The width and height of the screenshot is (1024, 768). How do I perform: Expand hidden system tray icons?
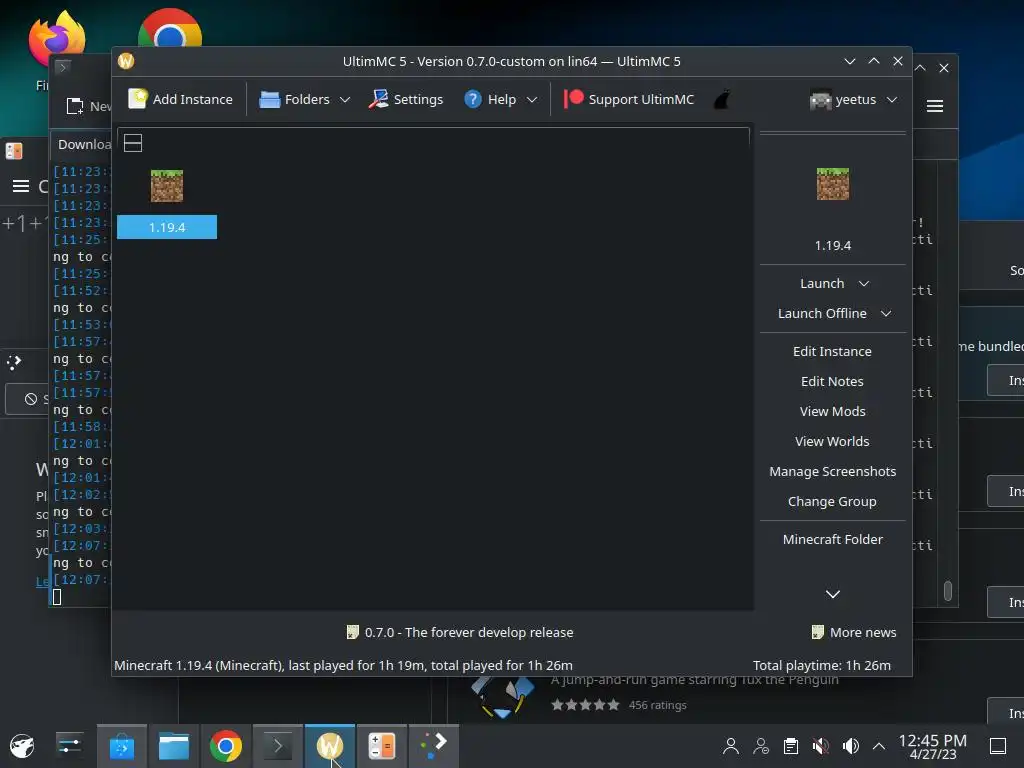(879, 746)
